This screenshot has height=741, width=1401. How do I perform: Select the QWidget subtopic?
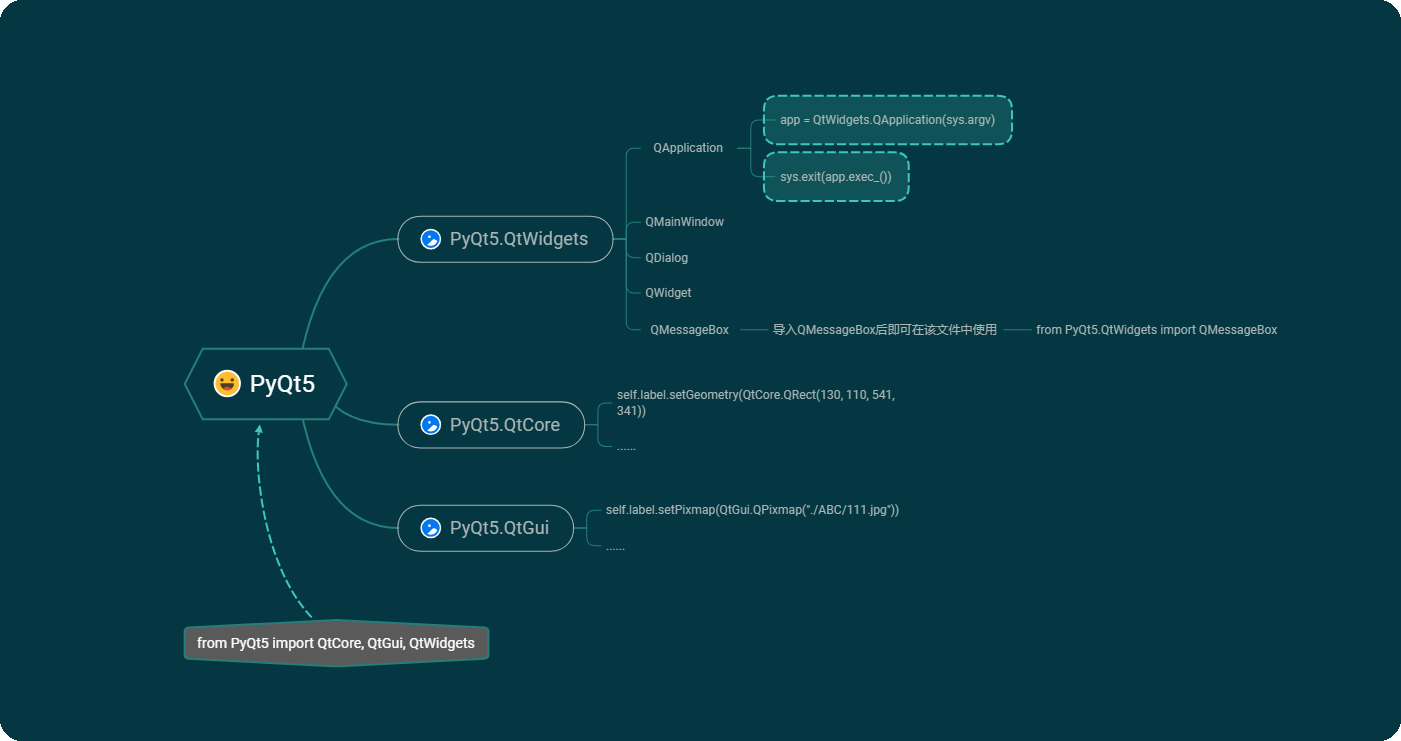668,293
